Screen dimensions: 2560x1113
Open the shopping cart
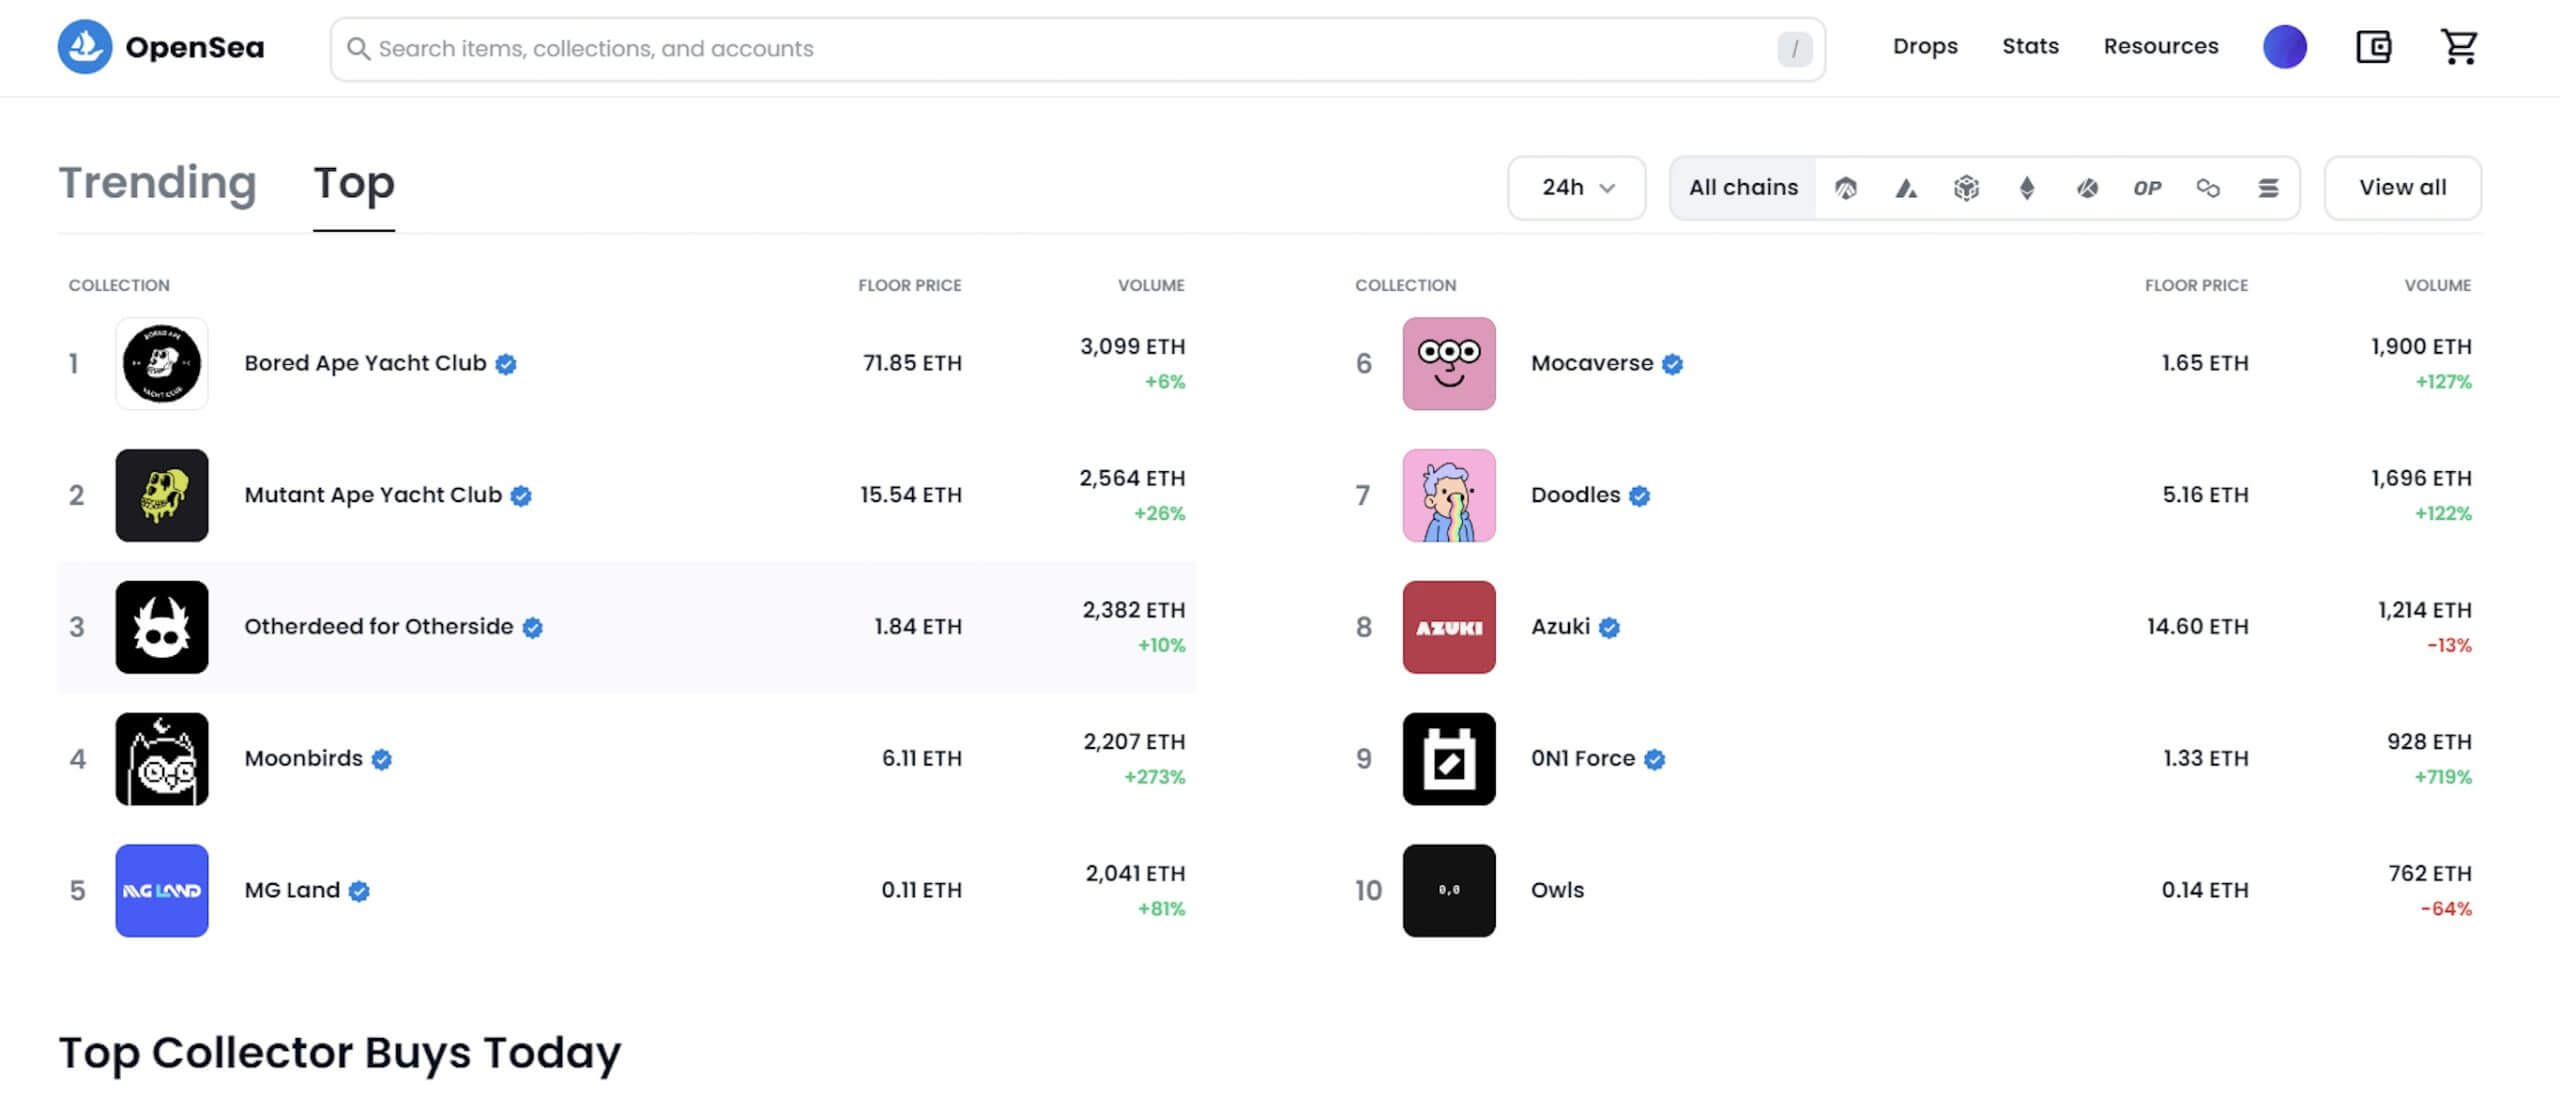2459,47
